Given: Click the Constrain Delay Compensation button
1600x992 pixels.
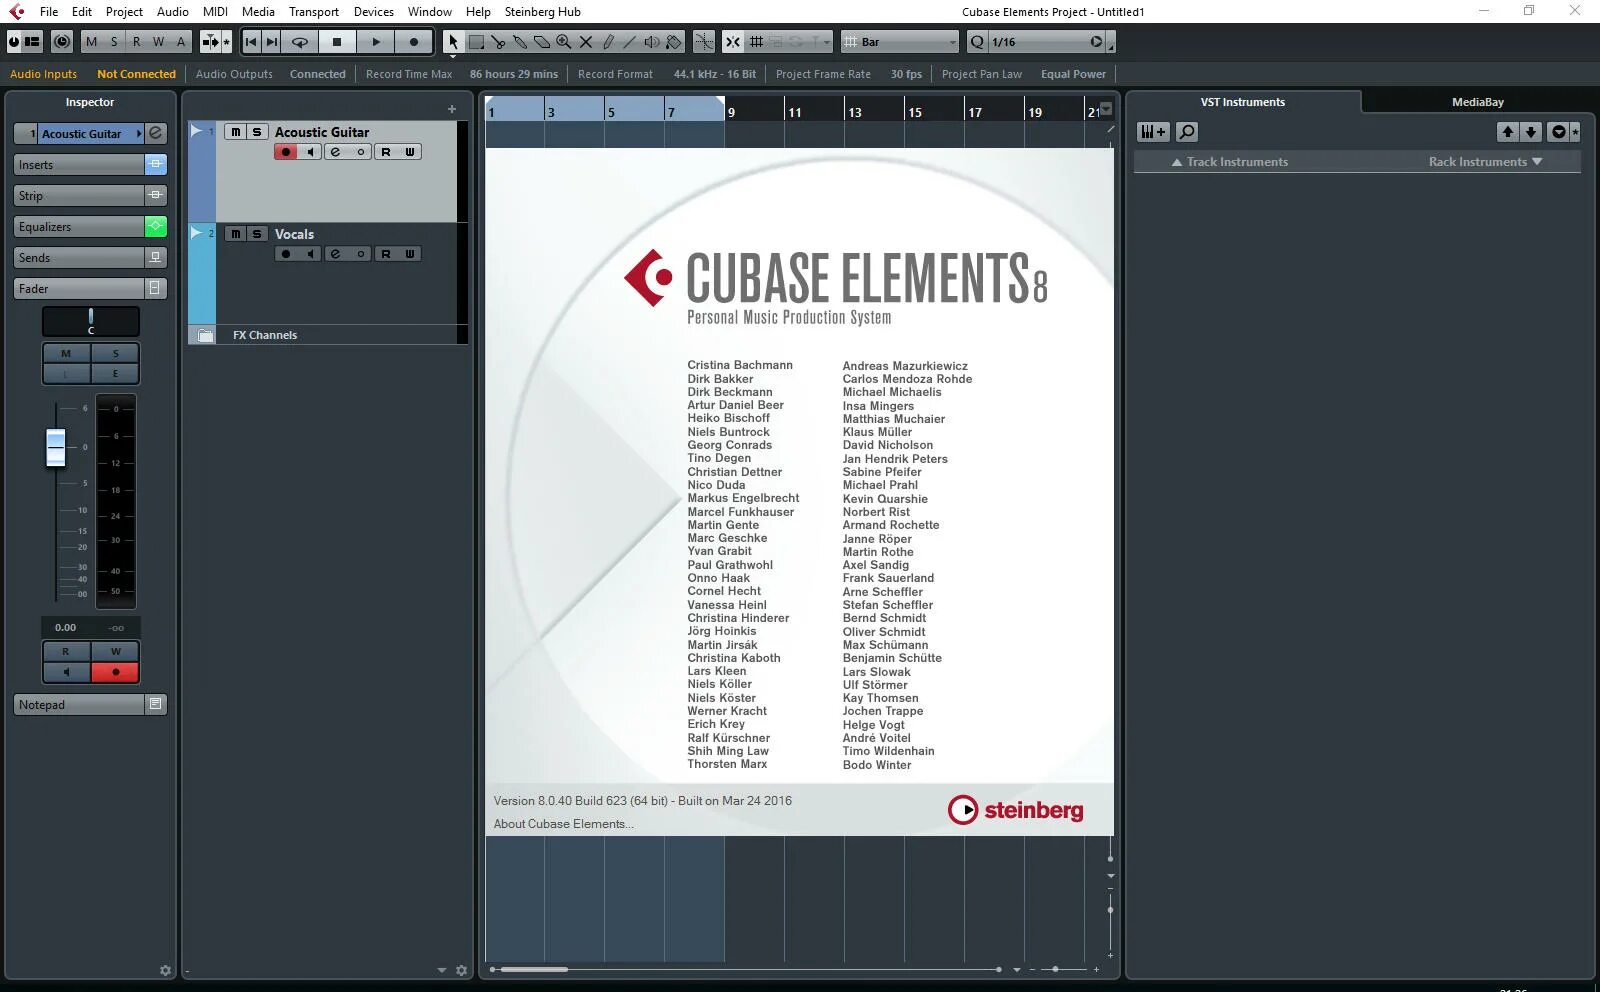Looking at the screenshot, I should pyautogui.click(x=62, y=42).
